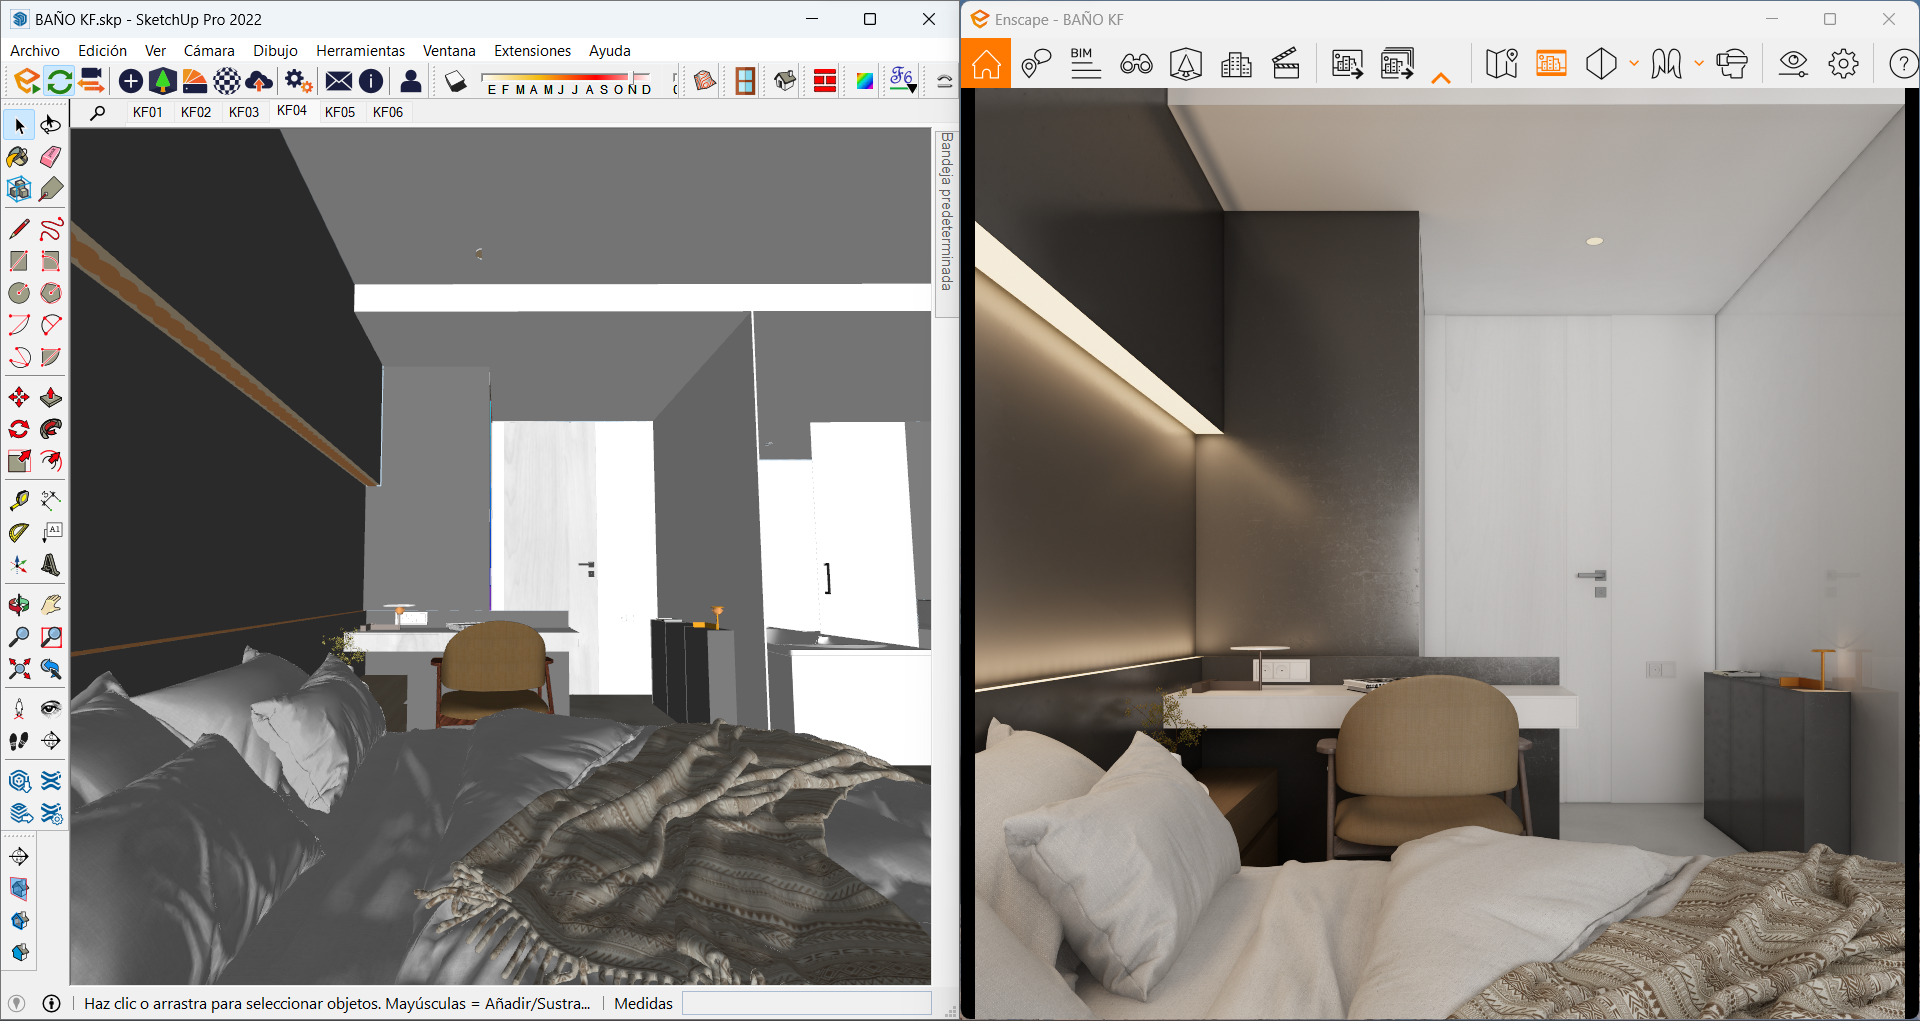1920x1021 pixels.
Task: Select the Rectangle tool
Action: click(19, 261)
